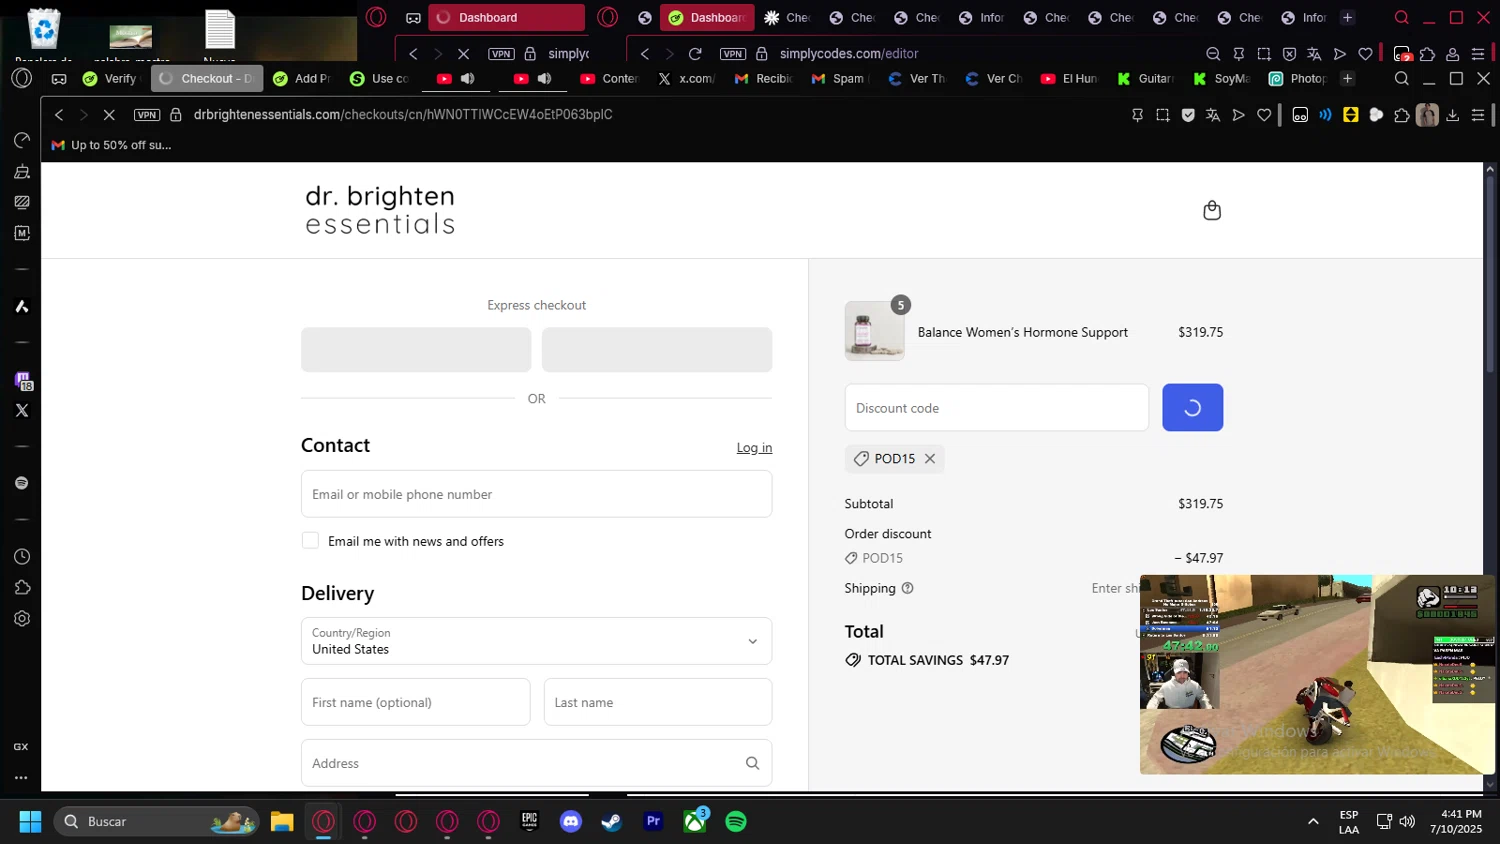The height and width of the screenshot is (844, 1500).
Task: Focus the Discount code input field
Action: (x=996, y=407)
